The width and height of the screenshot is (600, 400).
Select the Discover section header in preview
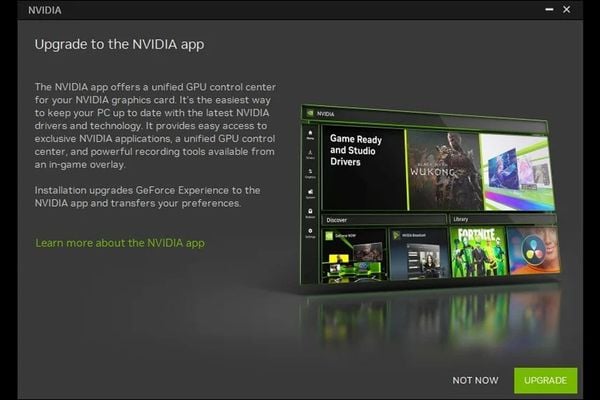[x=337, y=220]
